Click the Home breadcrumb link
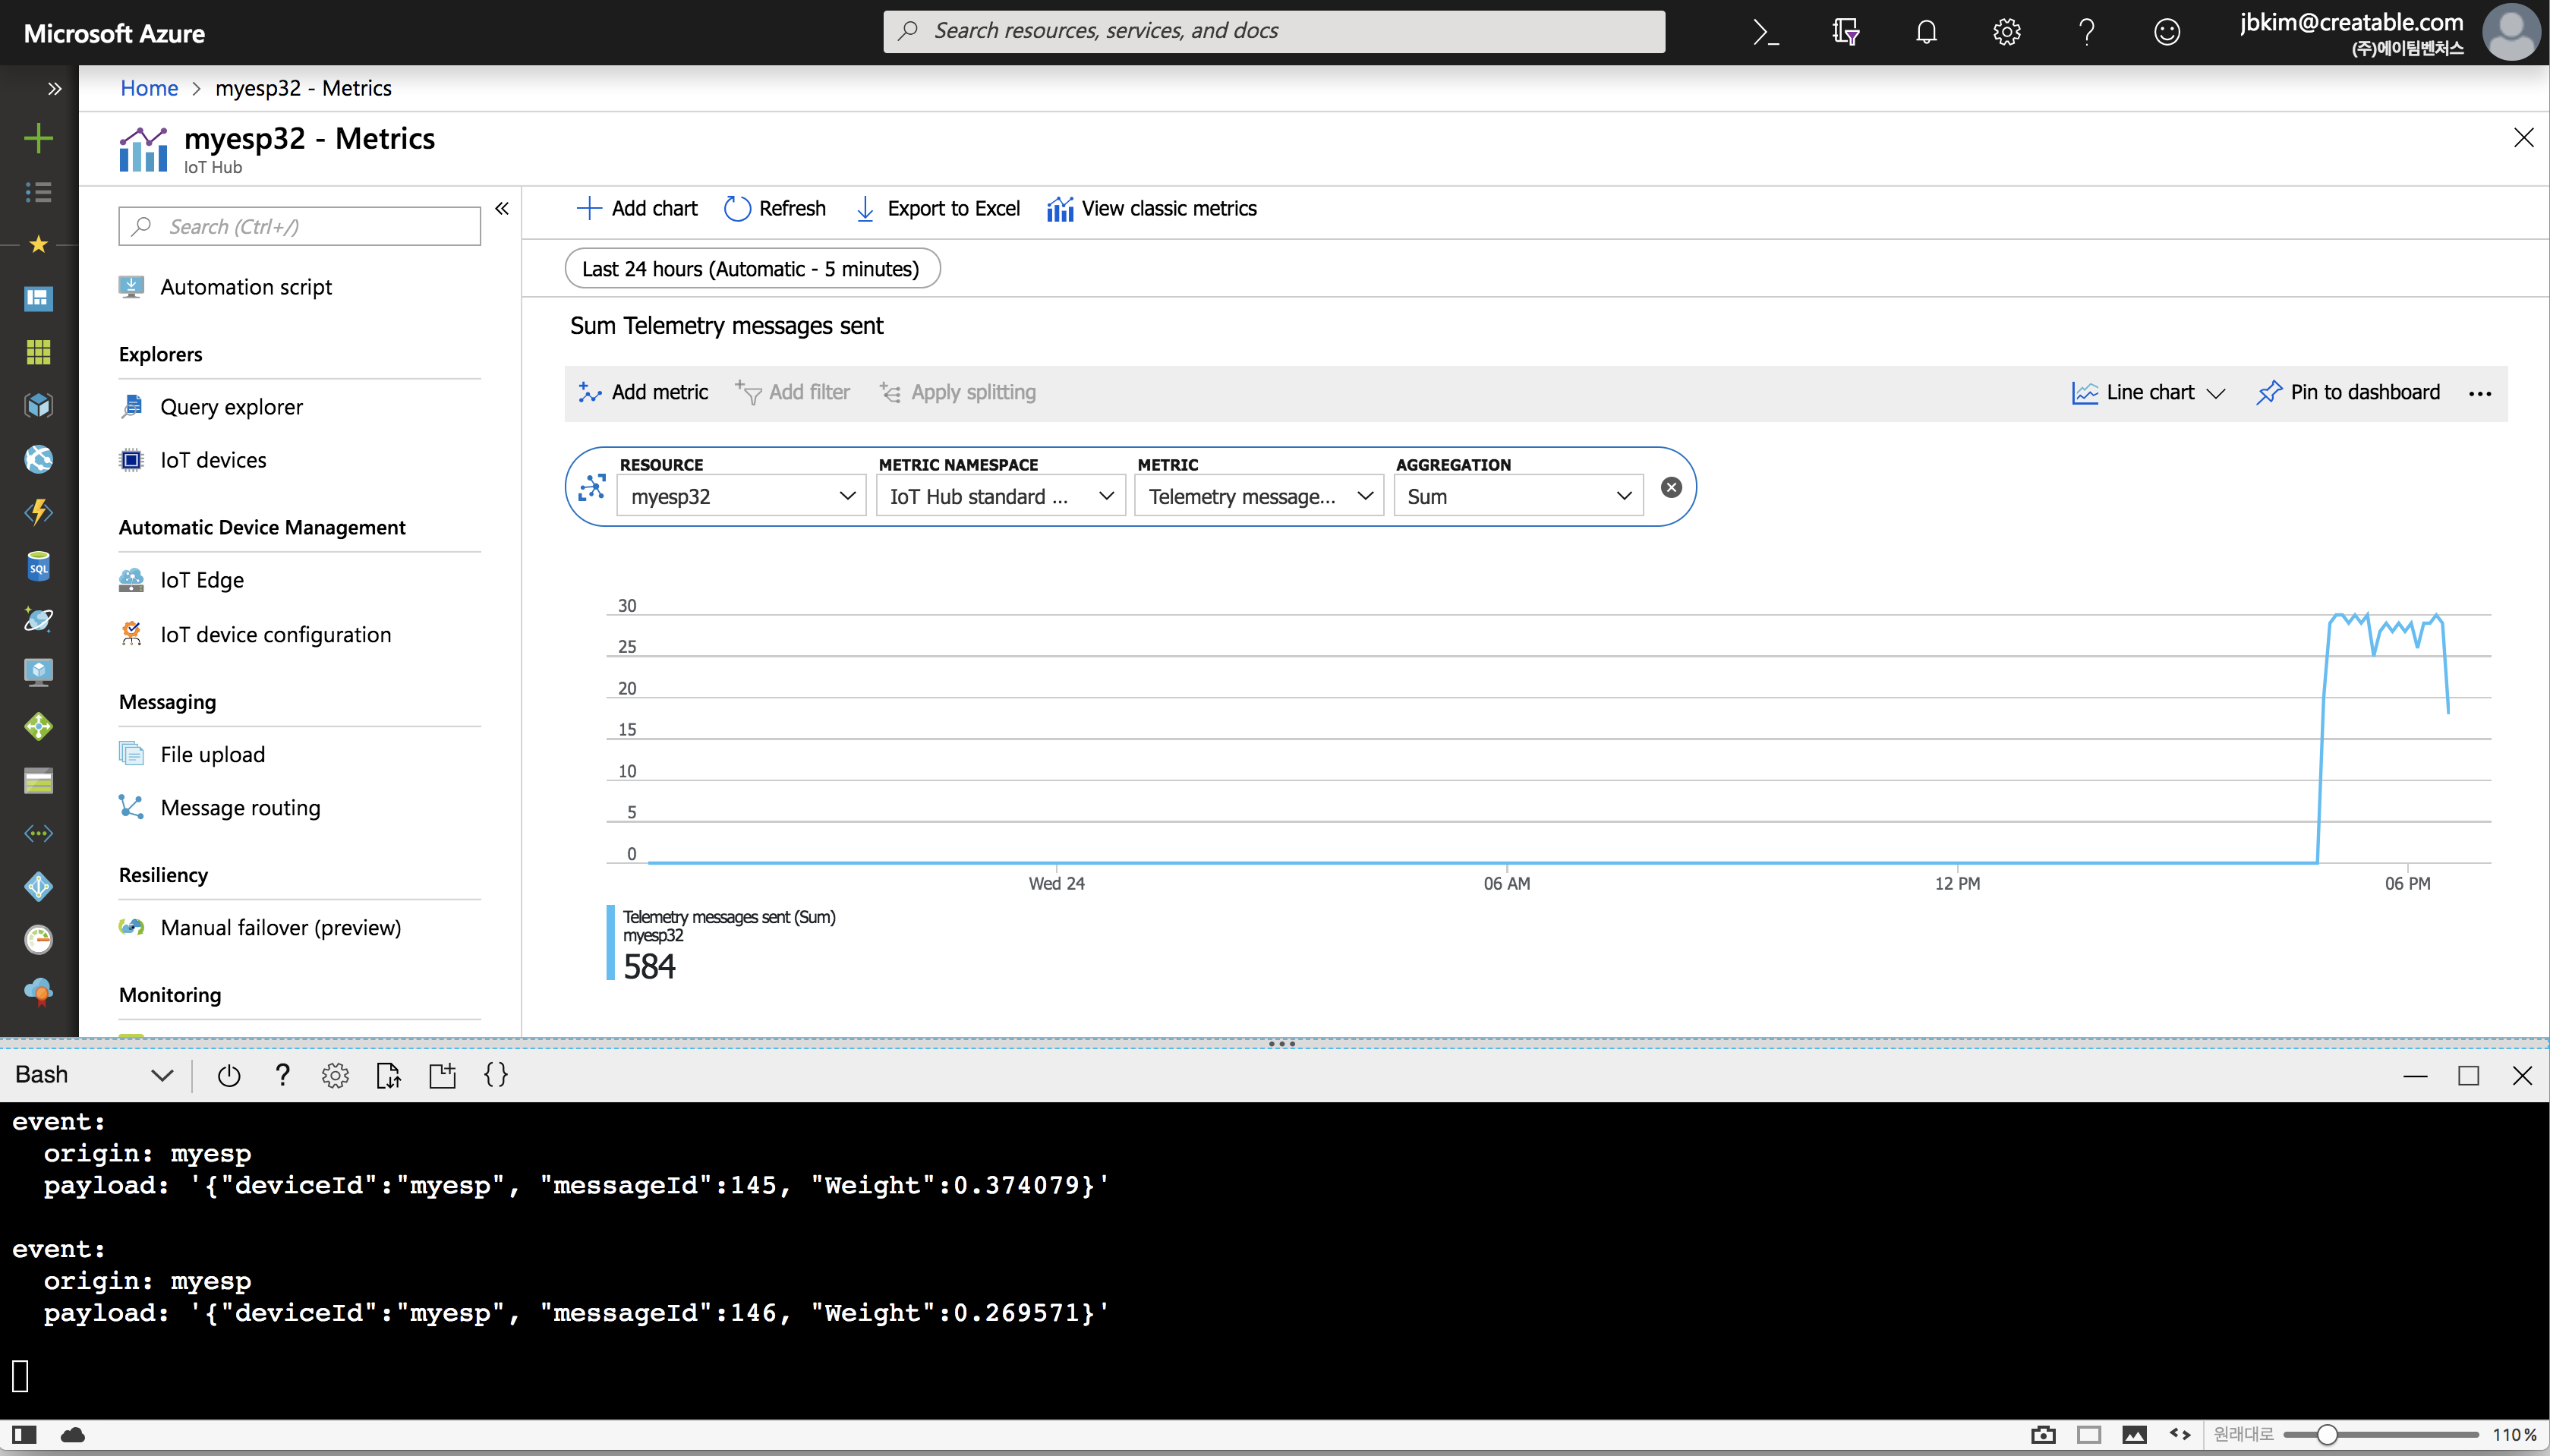2550x1456 pixels. (149, 88)
